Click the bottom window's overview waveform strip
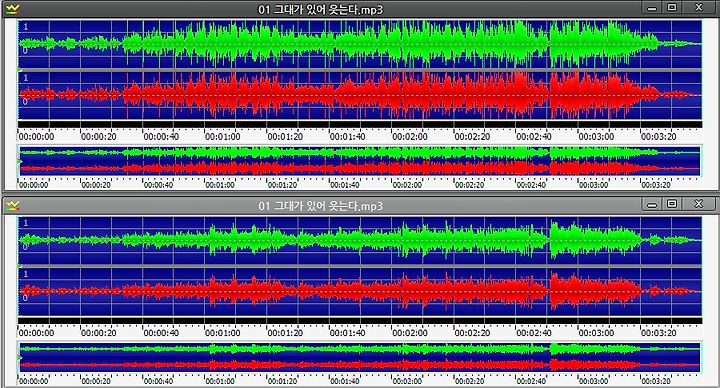 click(360, 357)
